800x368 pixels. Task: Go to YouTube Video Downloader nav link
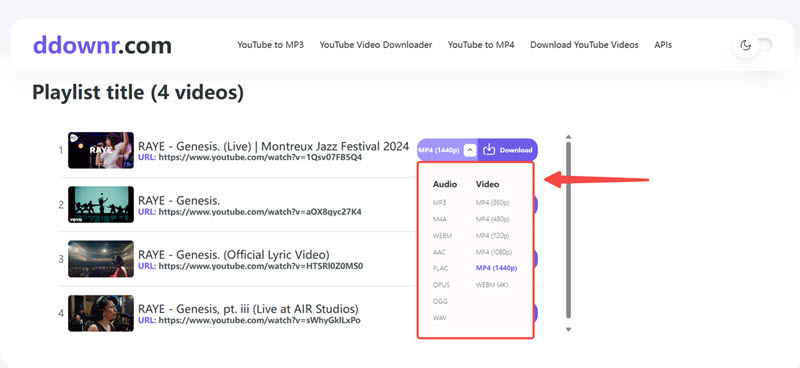pos(376,45)
